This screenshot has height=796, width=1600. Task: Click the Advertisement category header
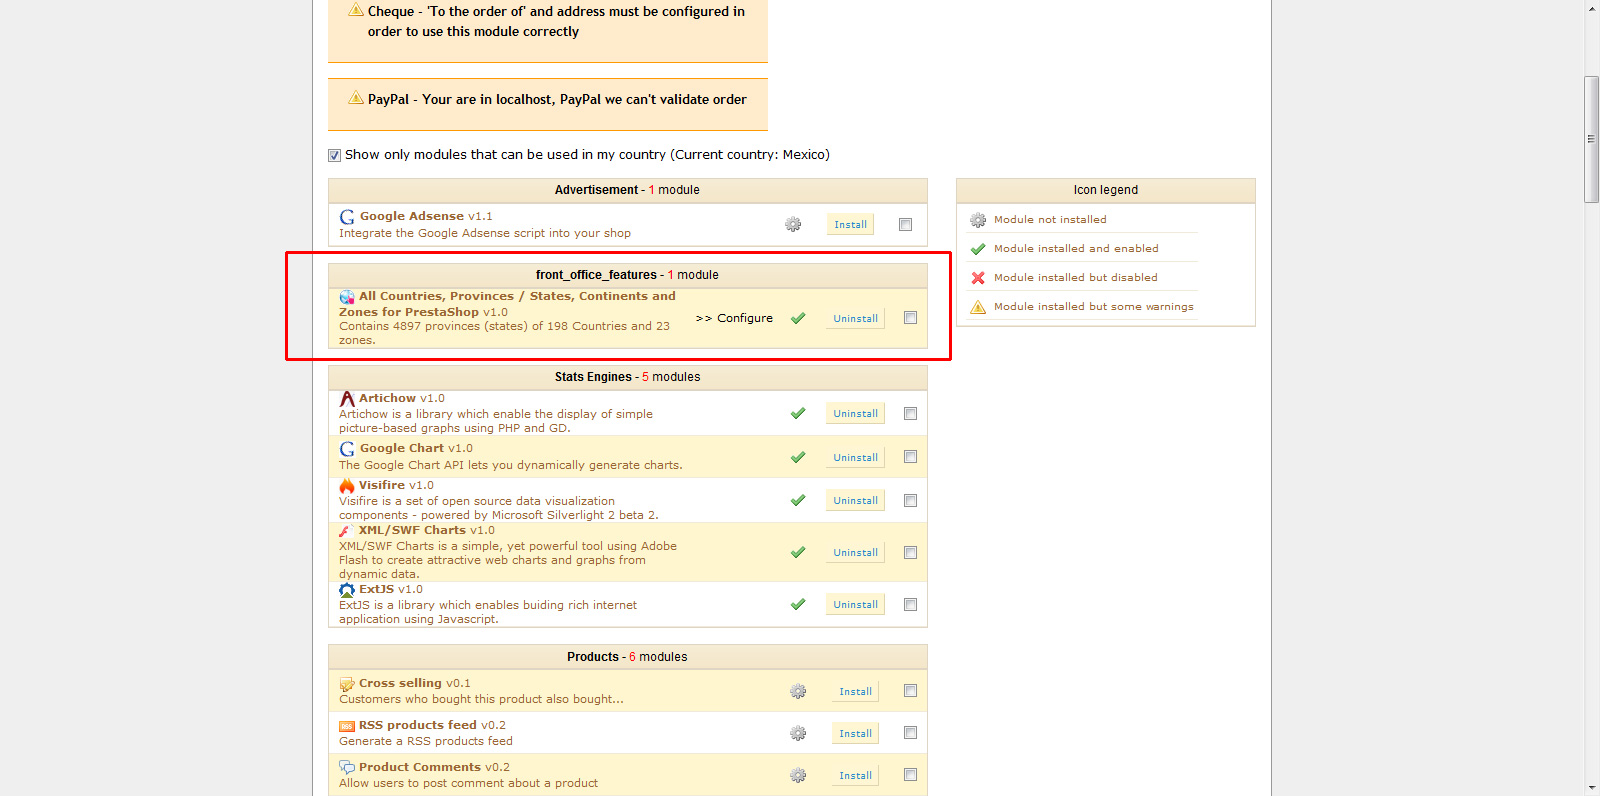tap(628, 190)
